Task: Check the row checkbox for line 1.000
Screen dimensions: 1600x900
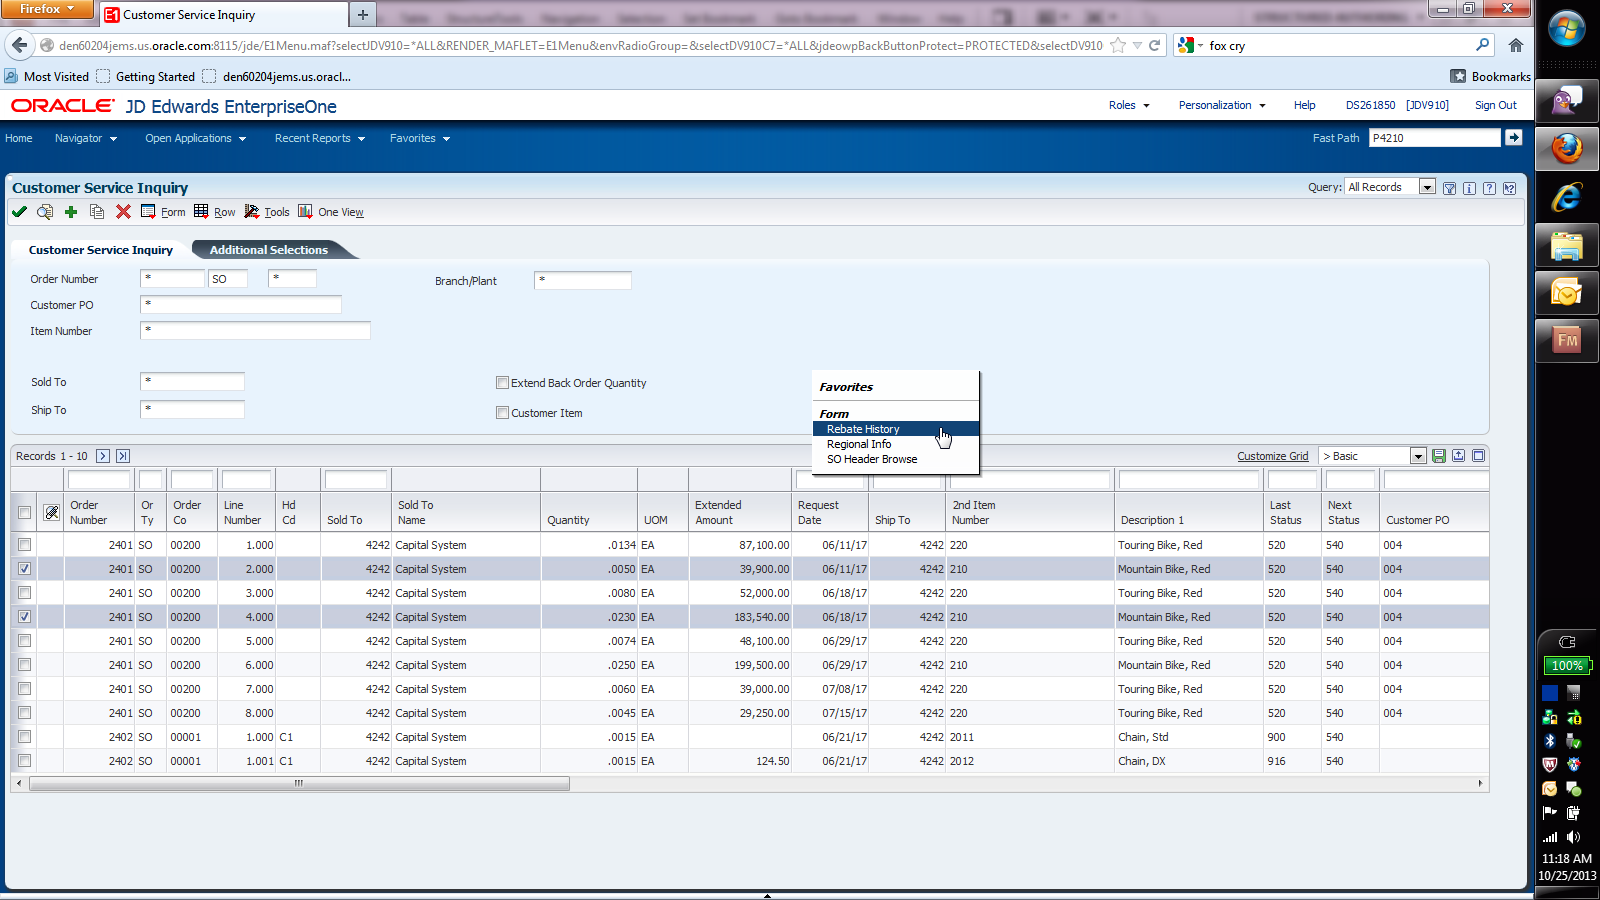Action: (x=25, y=545)
